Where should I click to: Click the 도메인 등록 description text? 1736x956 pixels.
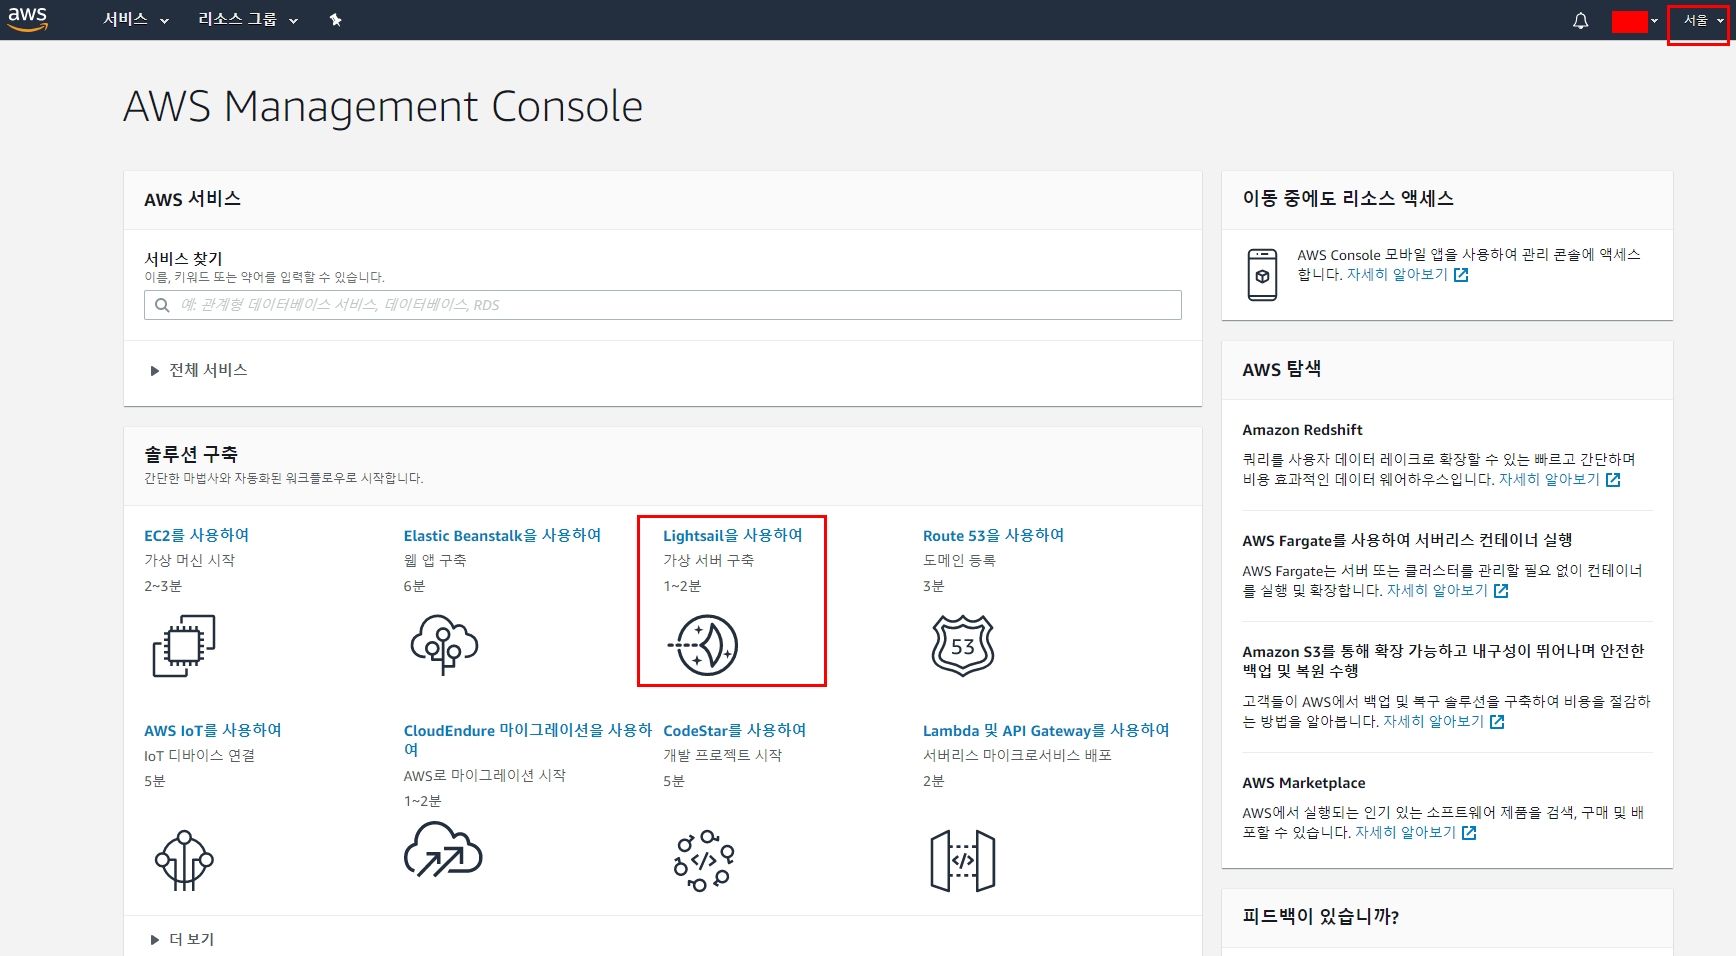pos(959,560)
